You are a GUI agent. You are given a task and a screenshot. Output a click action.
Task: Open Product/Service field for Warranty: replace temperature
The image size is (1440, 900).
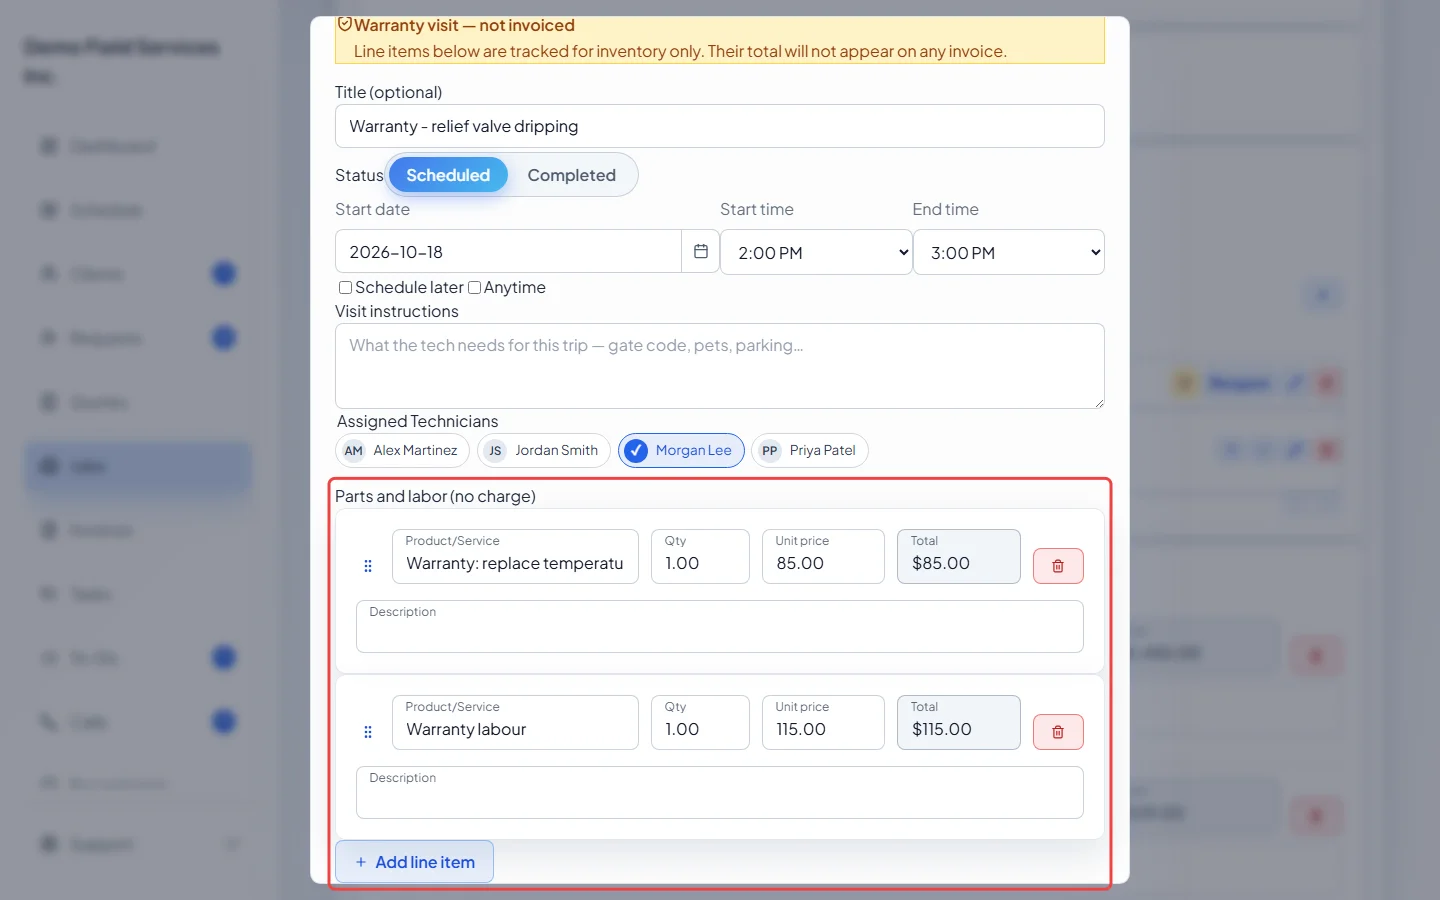tap(515, 556)
